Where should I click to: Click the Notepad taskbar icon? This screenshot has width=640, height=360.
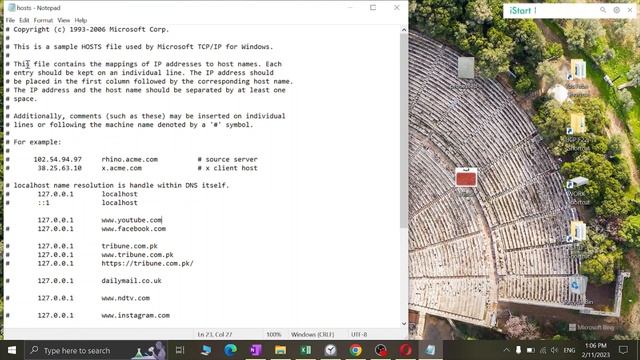click(x=430, y=350)
